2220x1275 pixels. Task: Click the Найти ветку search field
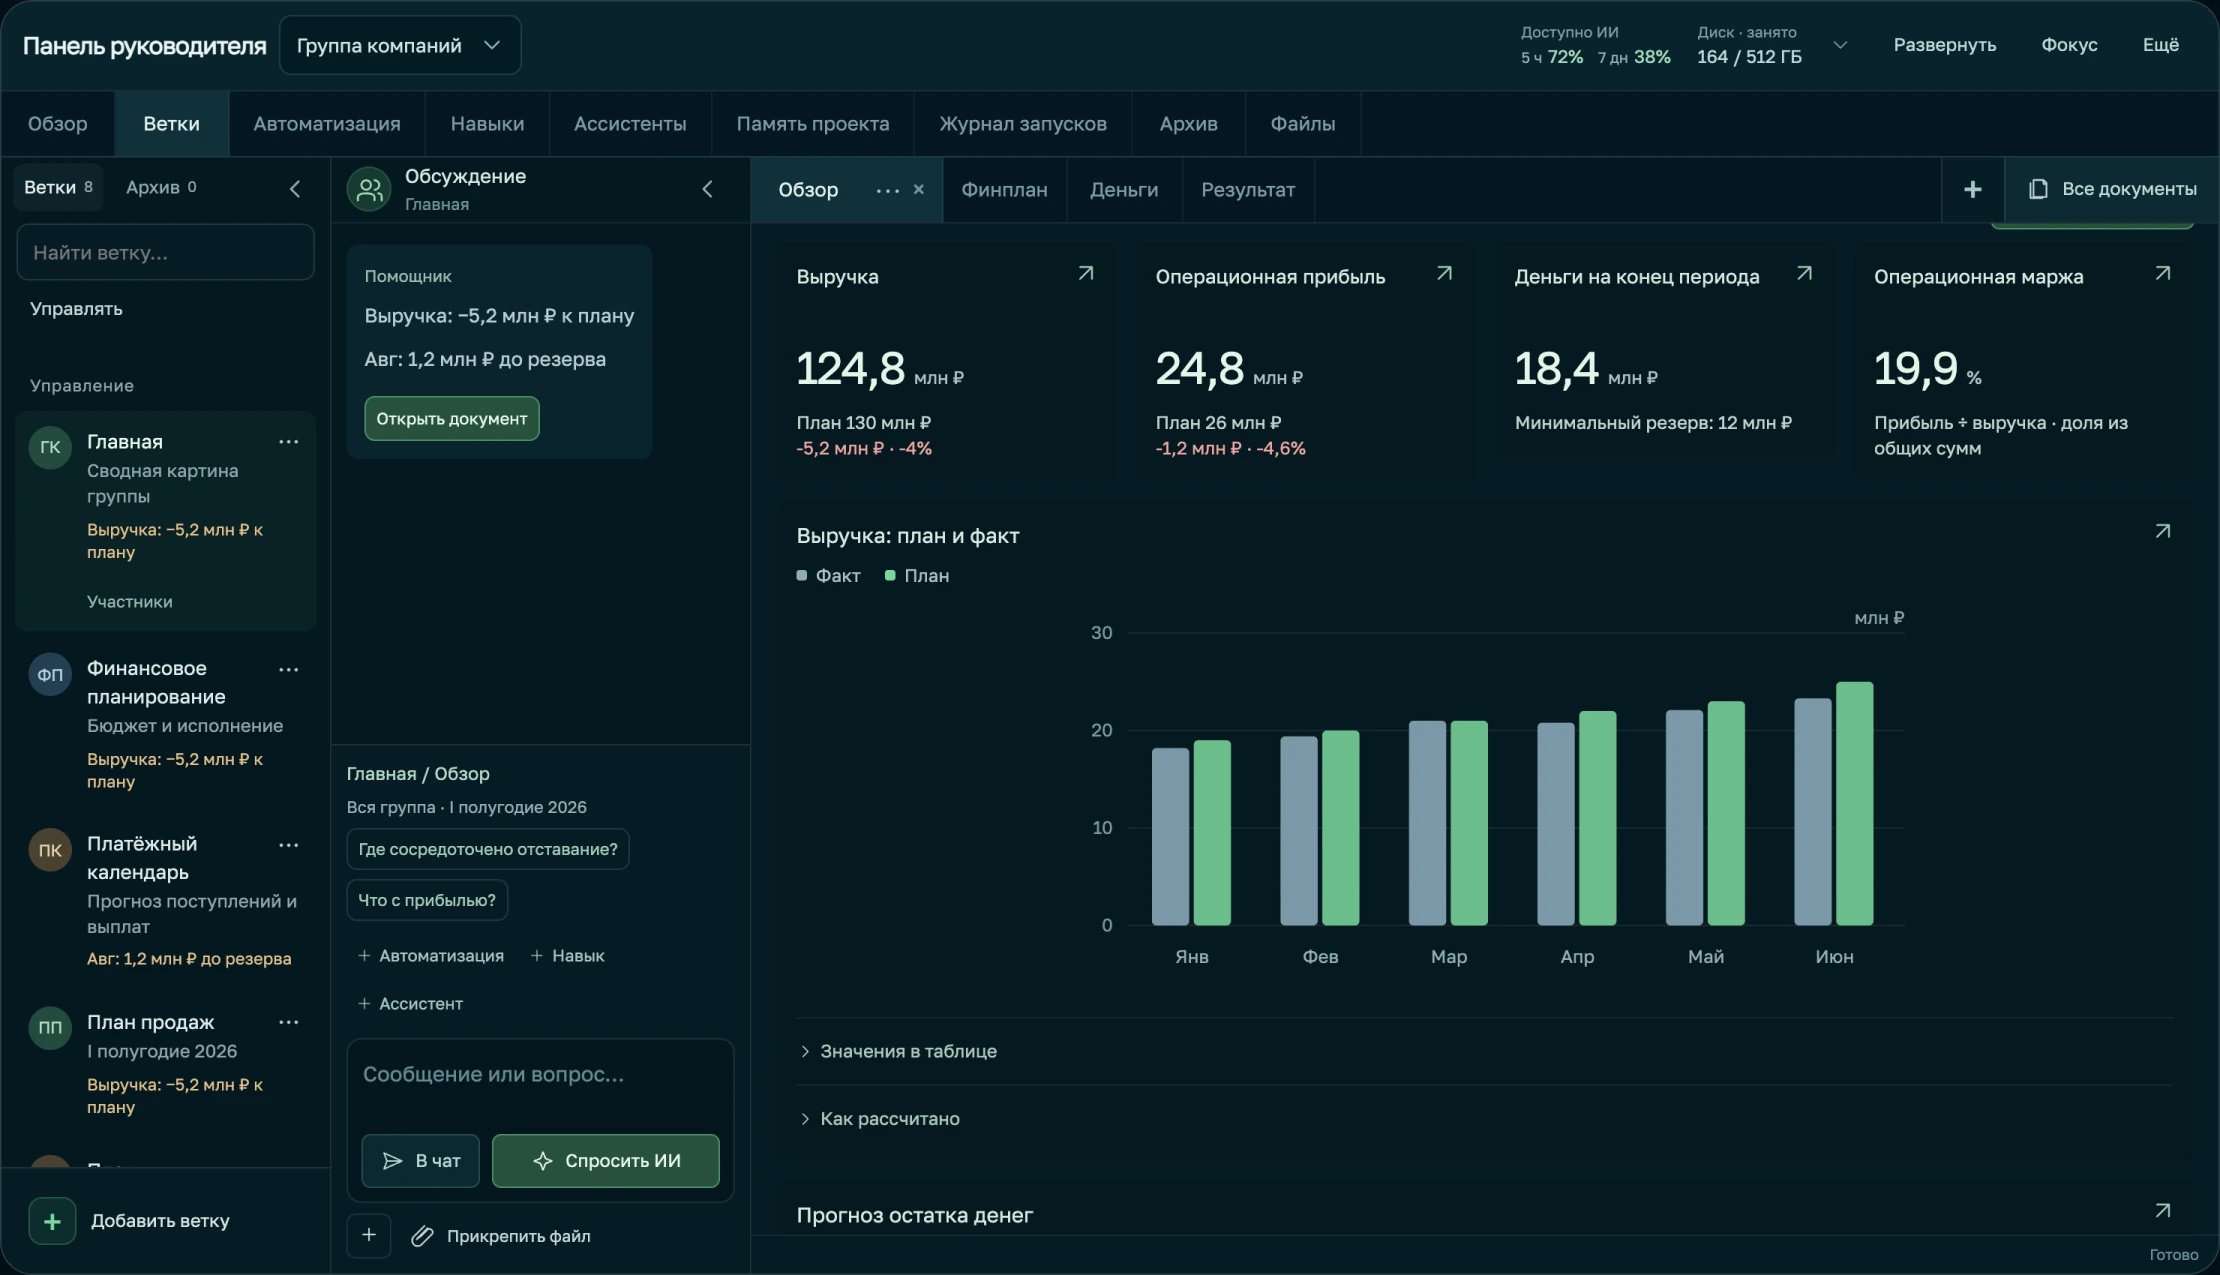click(x=166, y=253)
